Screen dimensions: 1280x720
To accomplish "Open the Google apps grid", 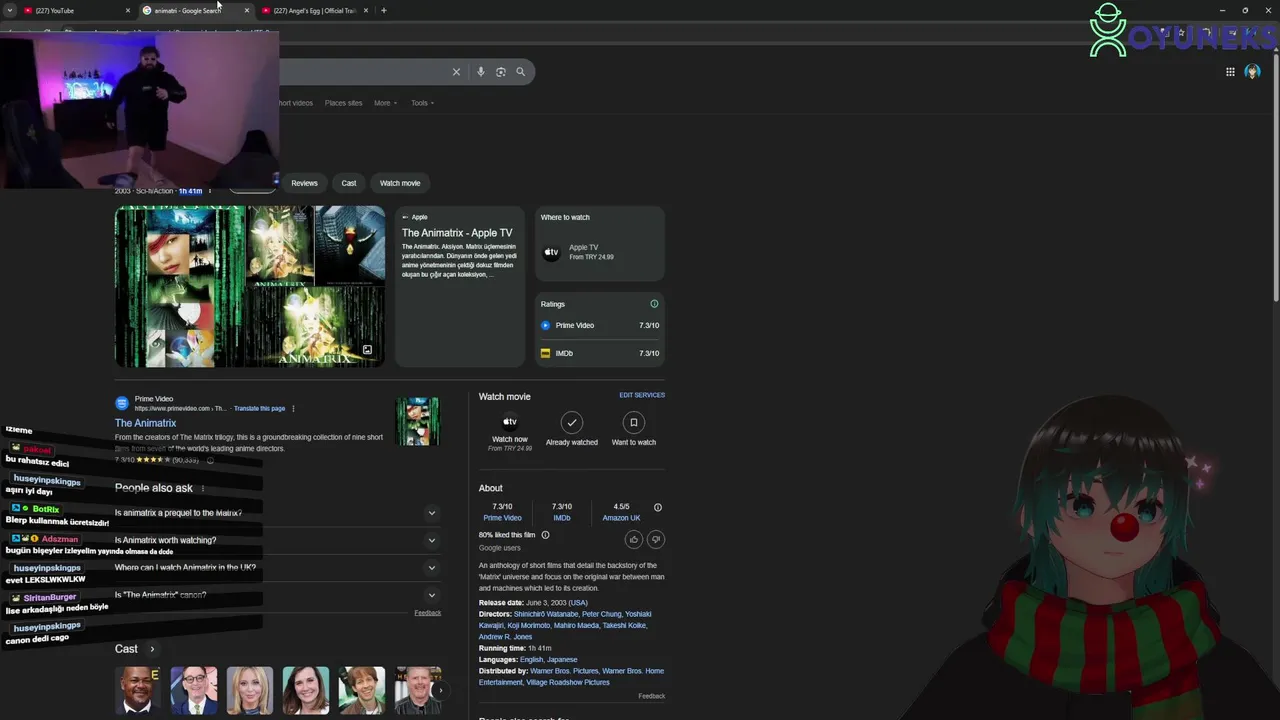I will [1230, 72].
